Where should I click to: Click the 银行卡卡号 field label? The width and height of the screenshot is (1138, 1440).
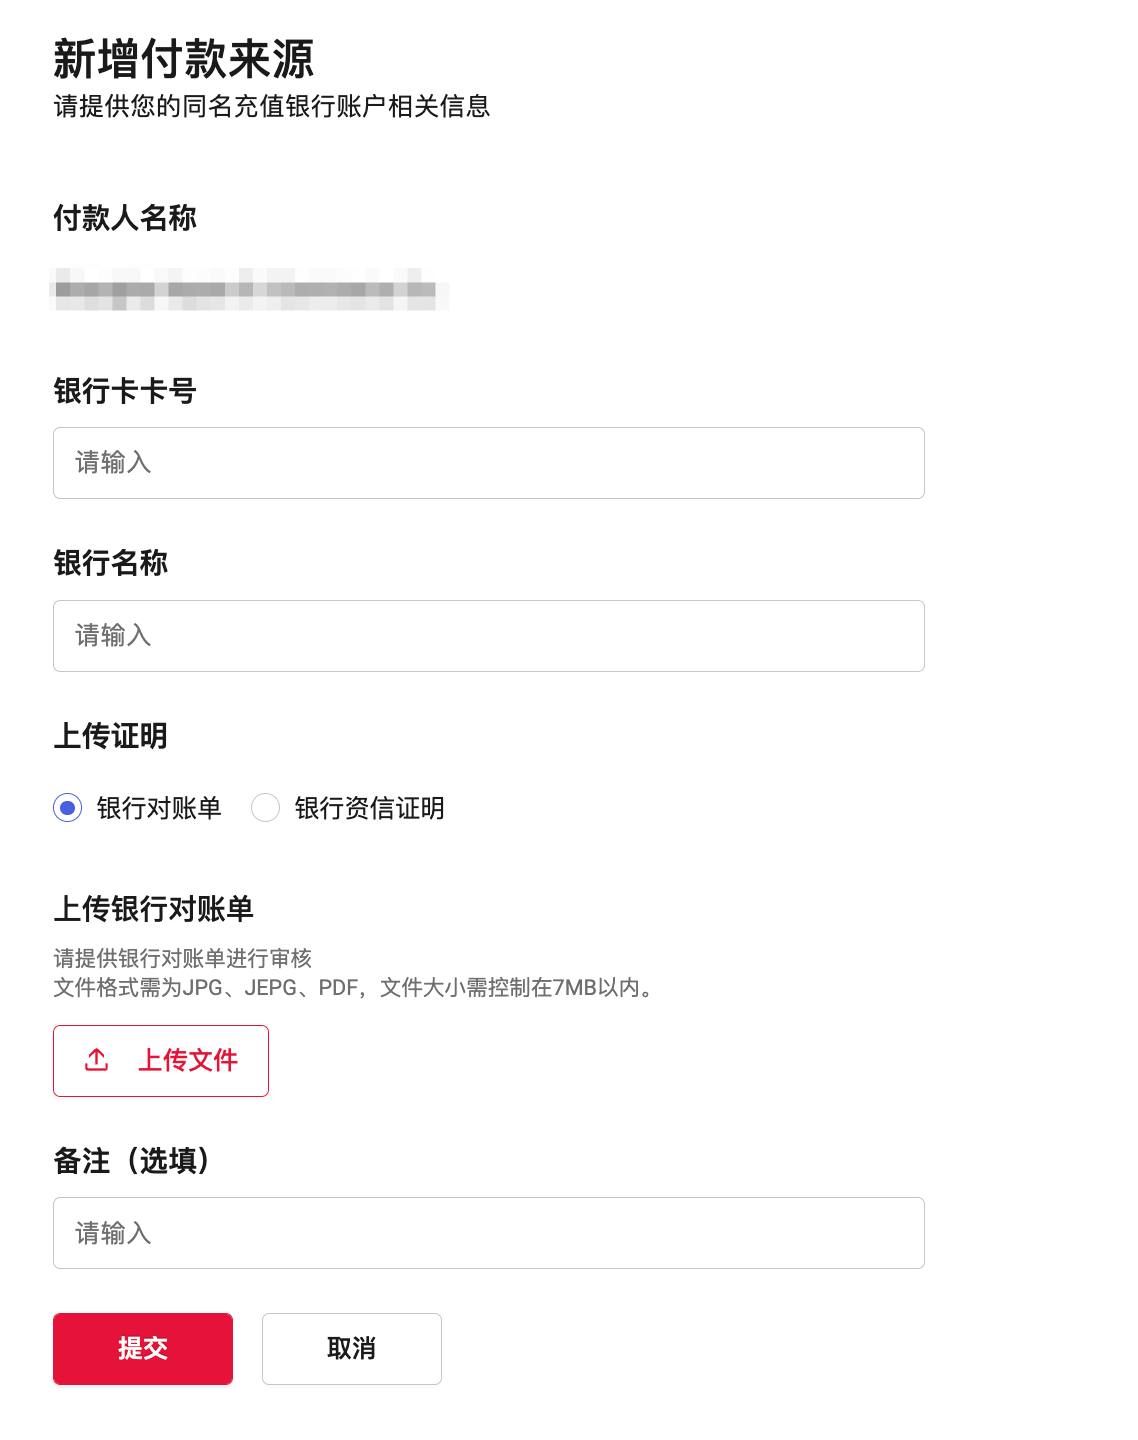pos(125,391)
